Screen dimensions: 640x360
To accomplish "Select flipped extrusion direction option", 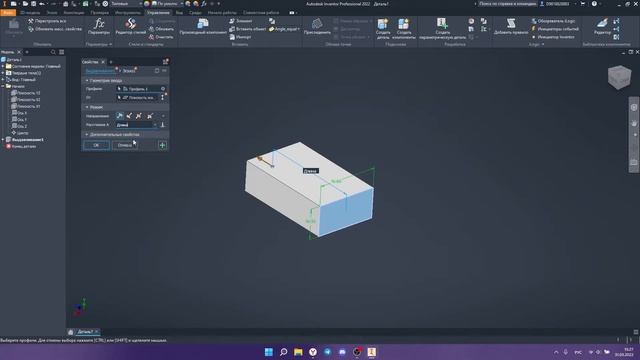I will pyautogui.click(x=129, y=116).
